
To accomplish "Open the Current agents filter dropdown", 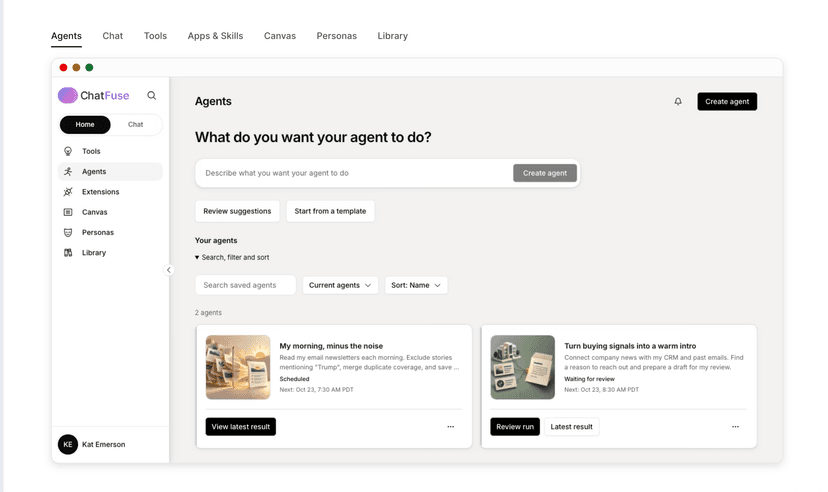I will click(340, 285).
